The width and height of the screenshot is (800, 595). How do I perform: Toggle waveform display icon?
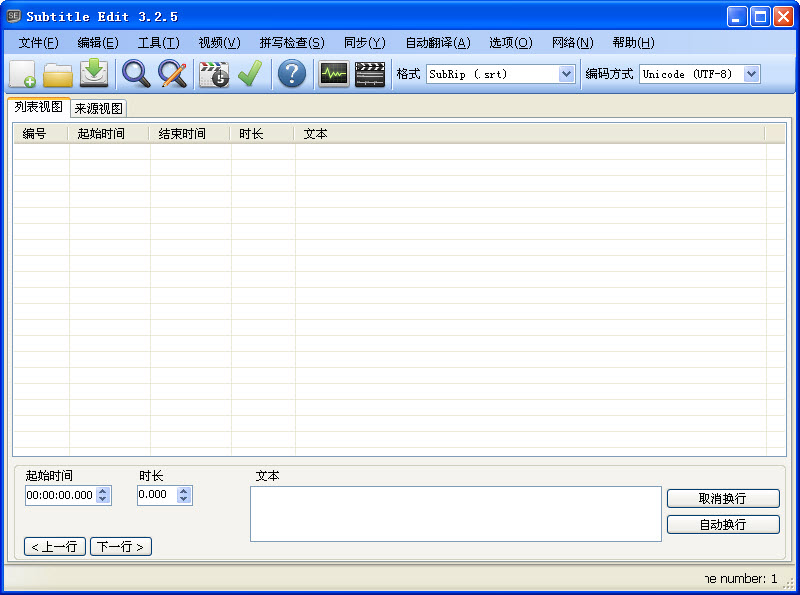[334, 75]
